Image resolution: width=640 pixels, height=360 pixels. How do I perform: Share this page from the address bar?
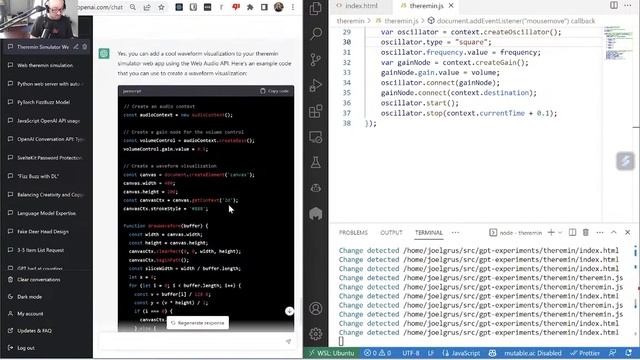coord(147,7)
